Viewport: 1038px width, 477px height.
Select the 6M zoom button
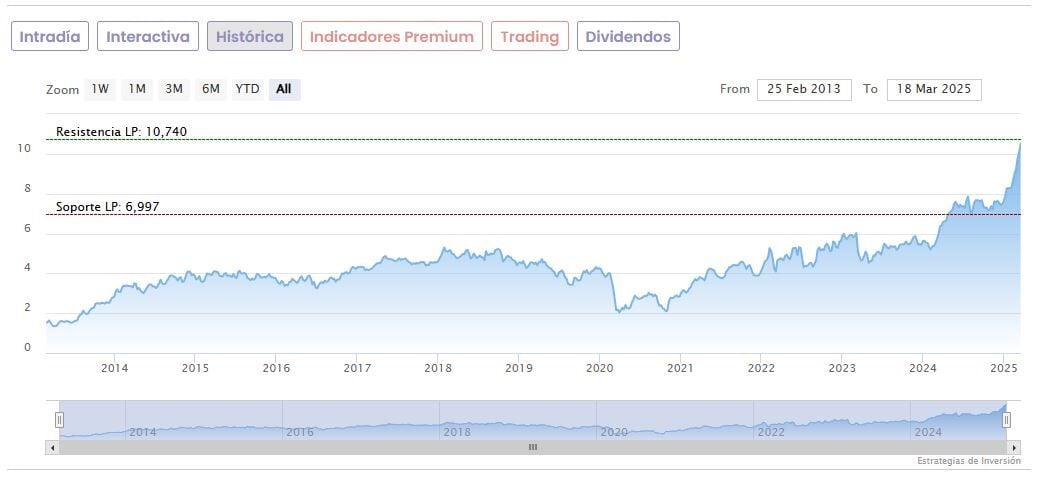click(x=210, y=89)
